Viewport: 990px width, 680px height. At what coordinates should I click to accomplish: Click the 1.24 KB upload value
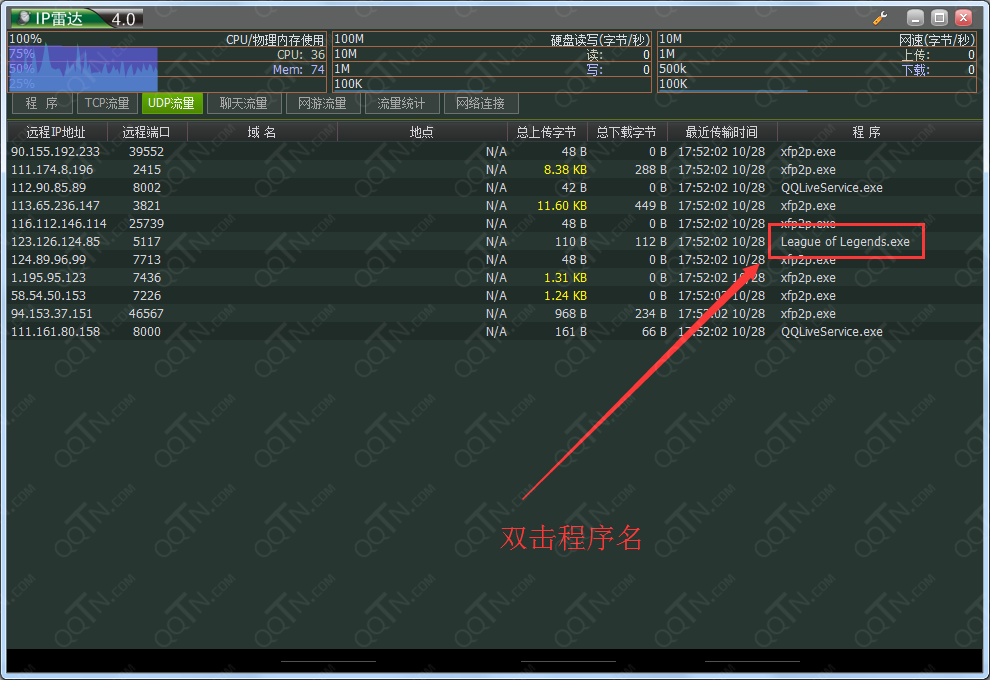coord(565,295)
